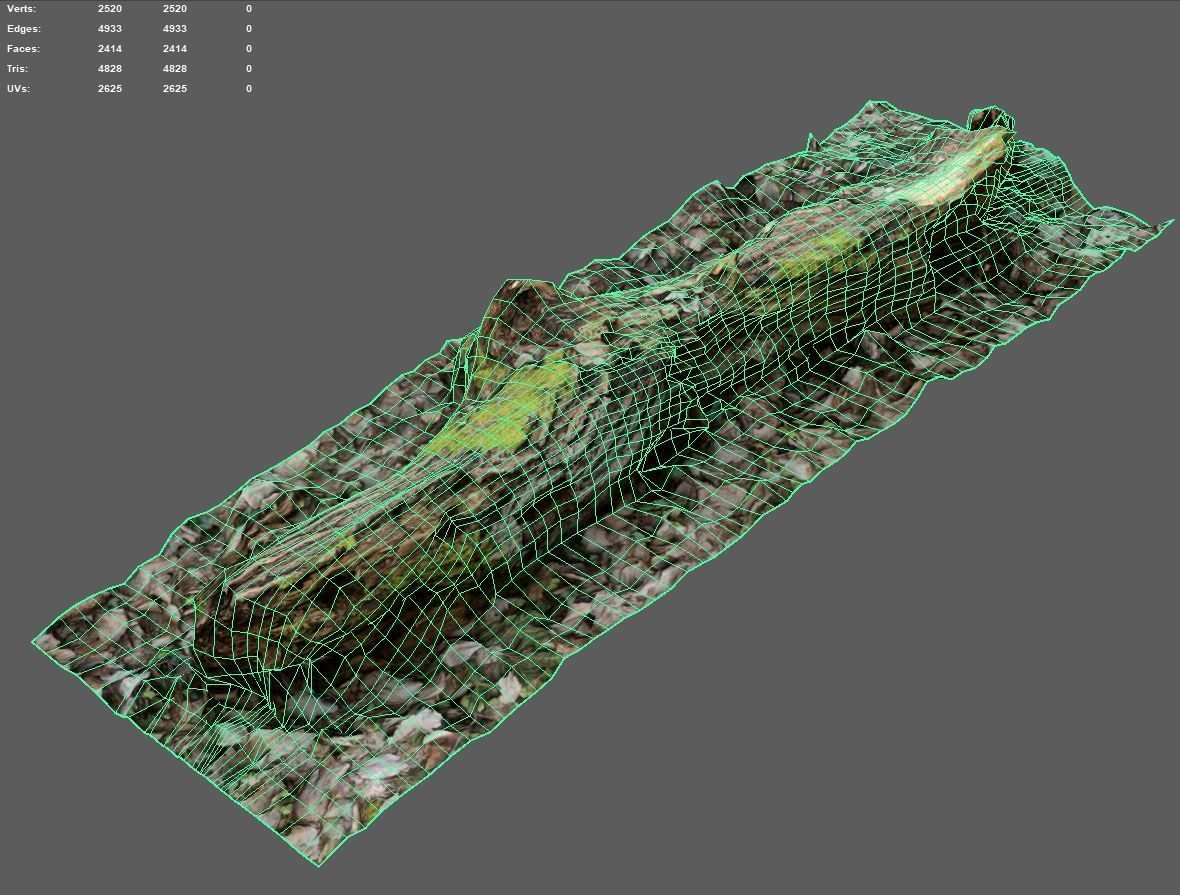
Task: Click the leftmost 4828 value in Tris row
Action: click(110, 68)
